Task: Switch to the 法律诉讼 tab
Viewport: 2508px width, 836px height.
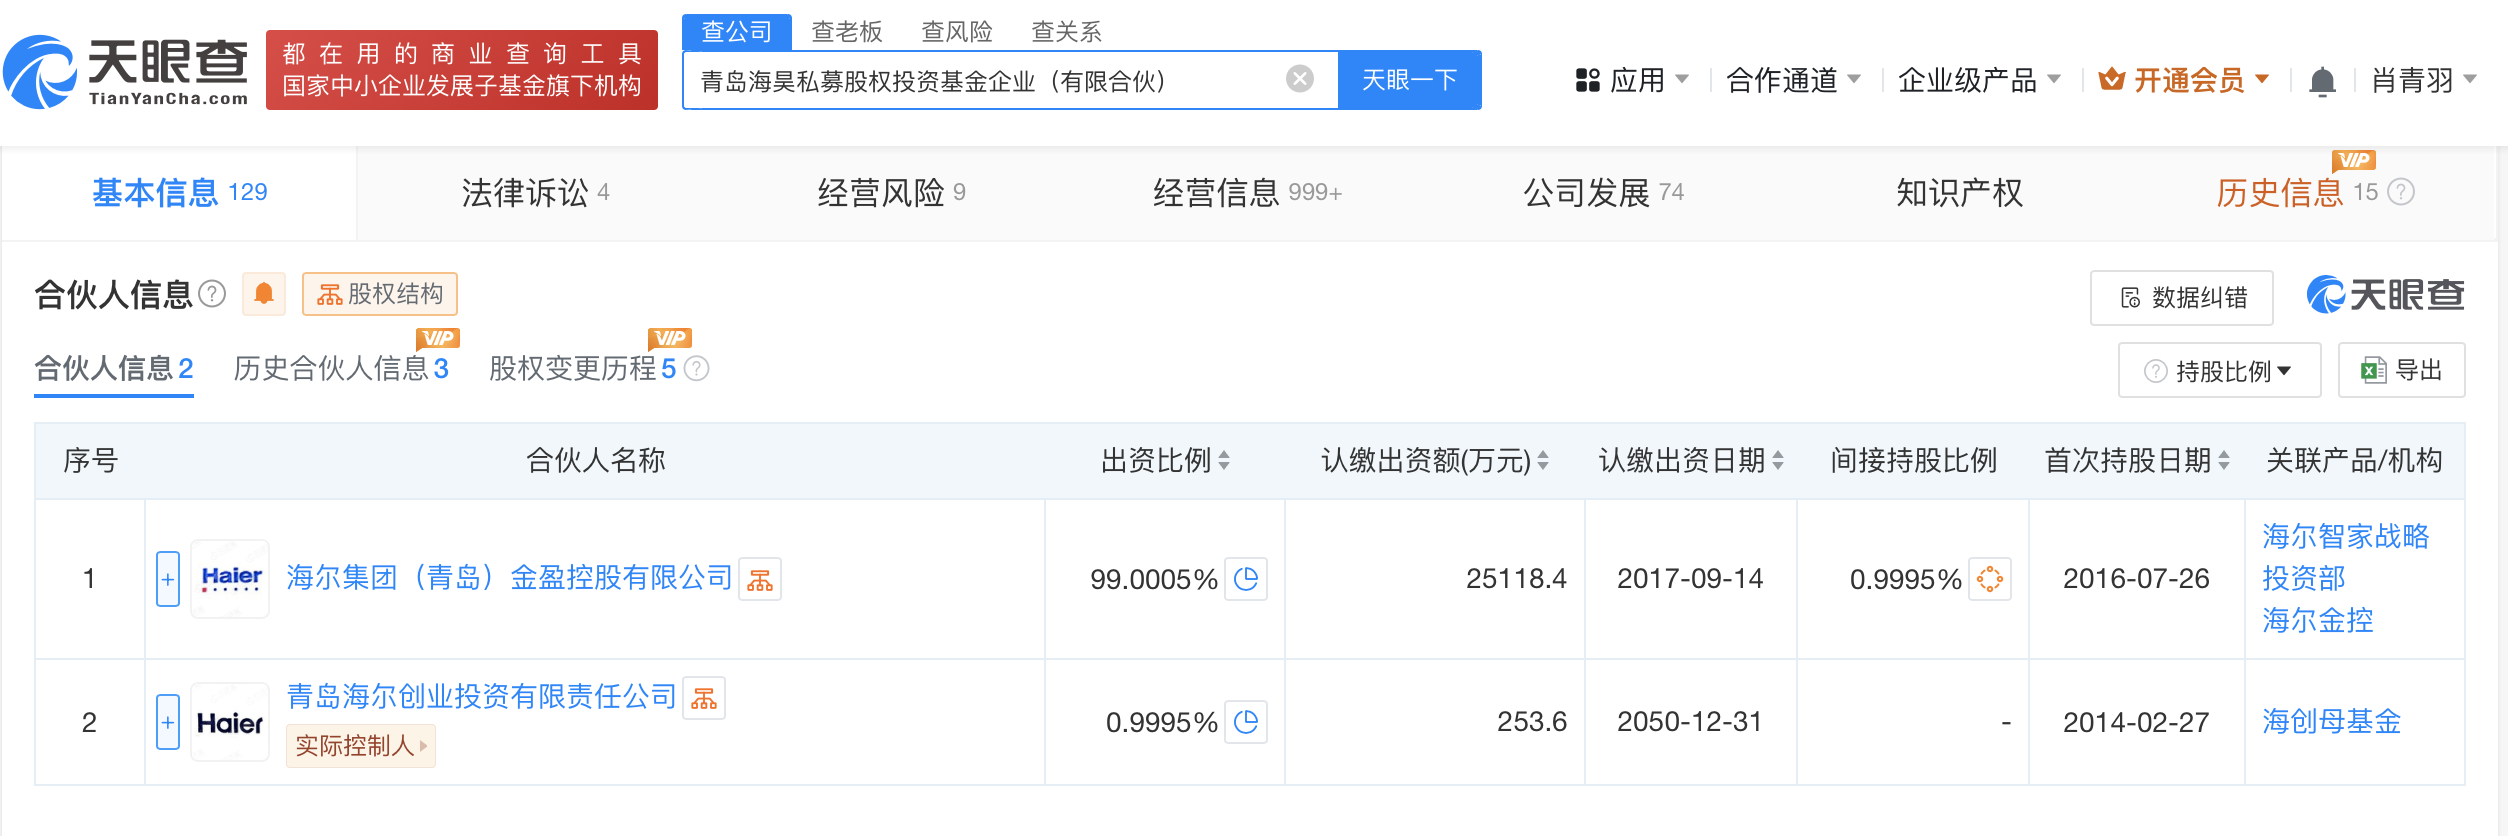Action: tap(535, 192)
